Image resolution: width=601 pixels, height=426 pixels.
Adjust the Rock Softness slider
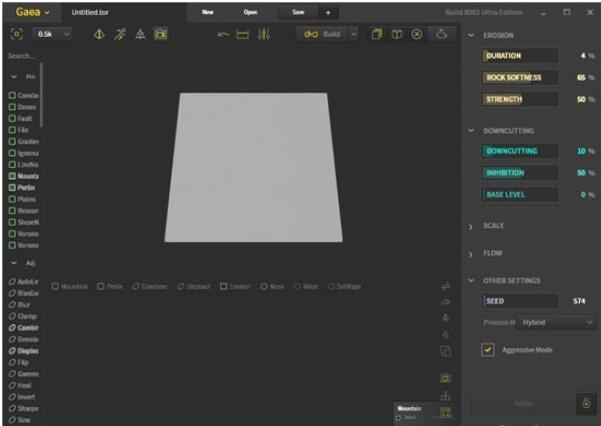pos(520,77)
